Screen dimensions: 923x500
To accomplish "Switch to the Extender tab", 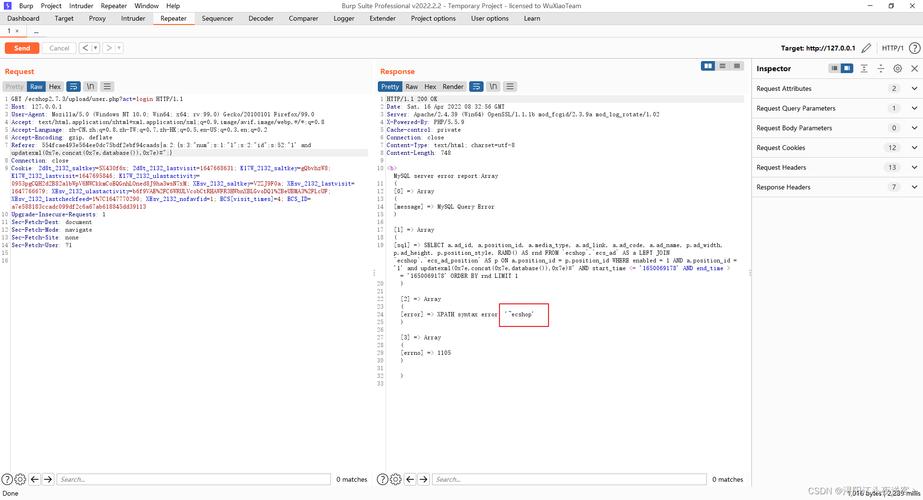I will coord(383,18).
